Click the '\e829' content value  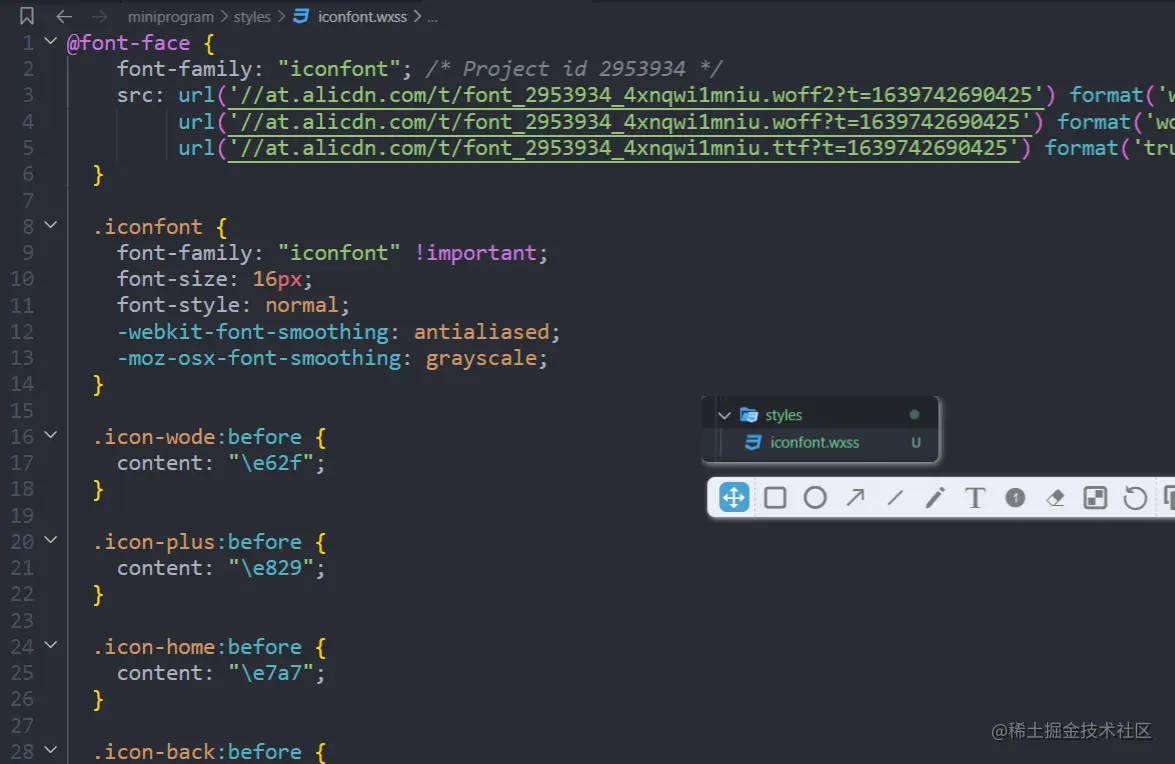(x=271, y=568)
